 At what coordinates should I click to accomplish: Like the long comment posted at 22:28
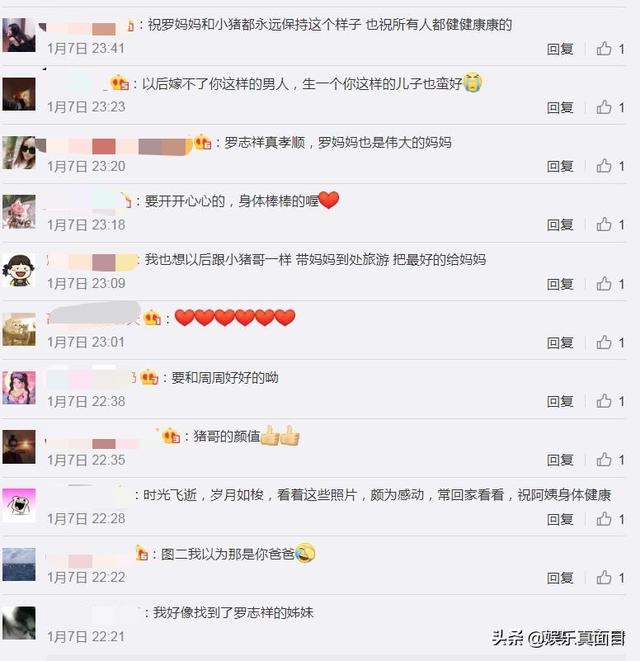(x=604, y=519)
